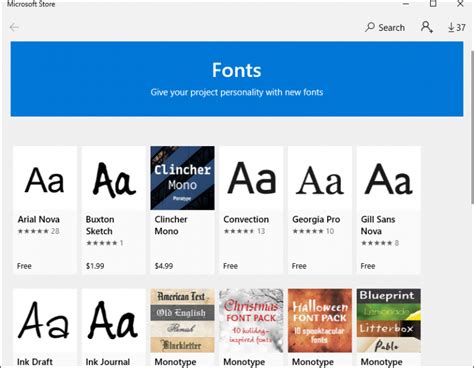Open the Clincher Mono font image

click(x=182, y=178)
